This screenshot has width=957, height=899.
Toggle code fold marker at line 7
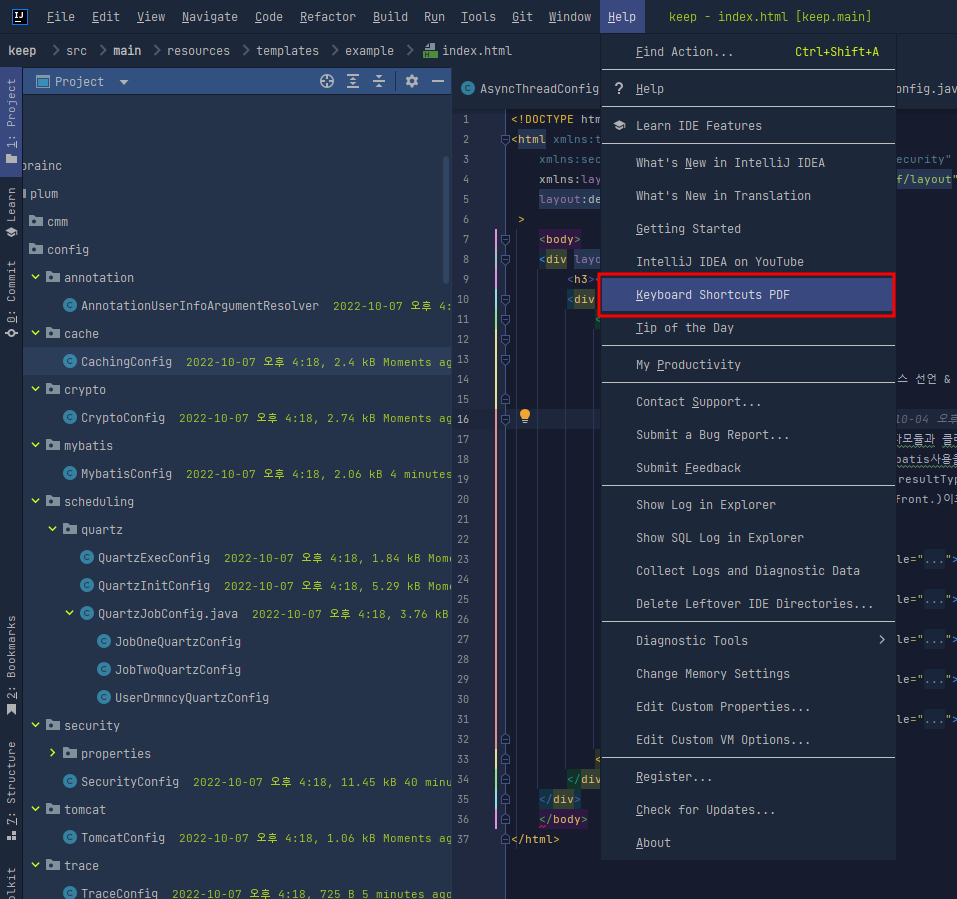click(x=505, y=239)
